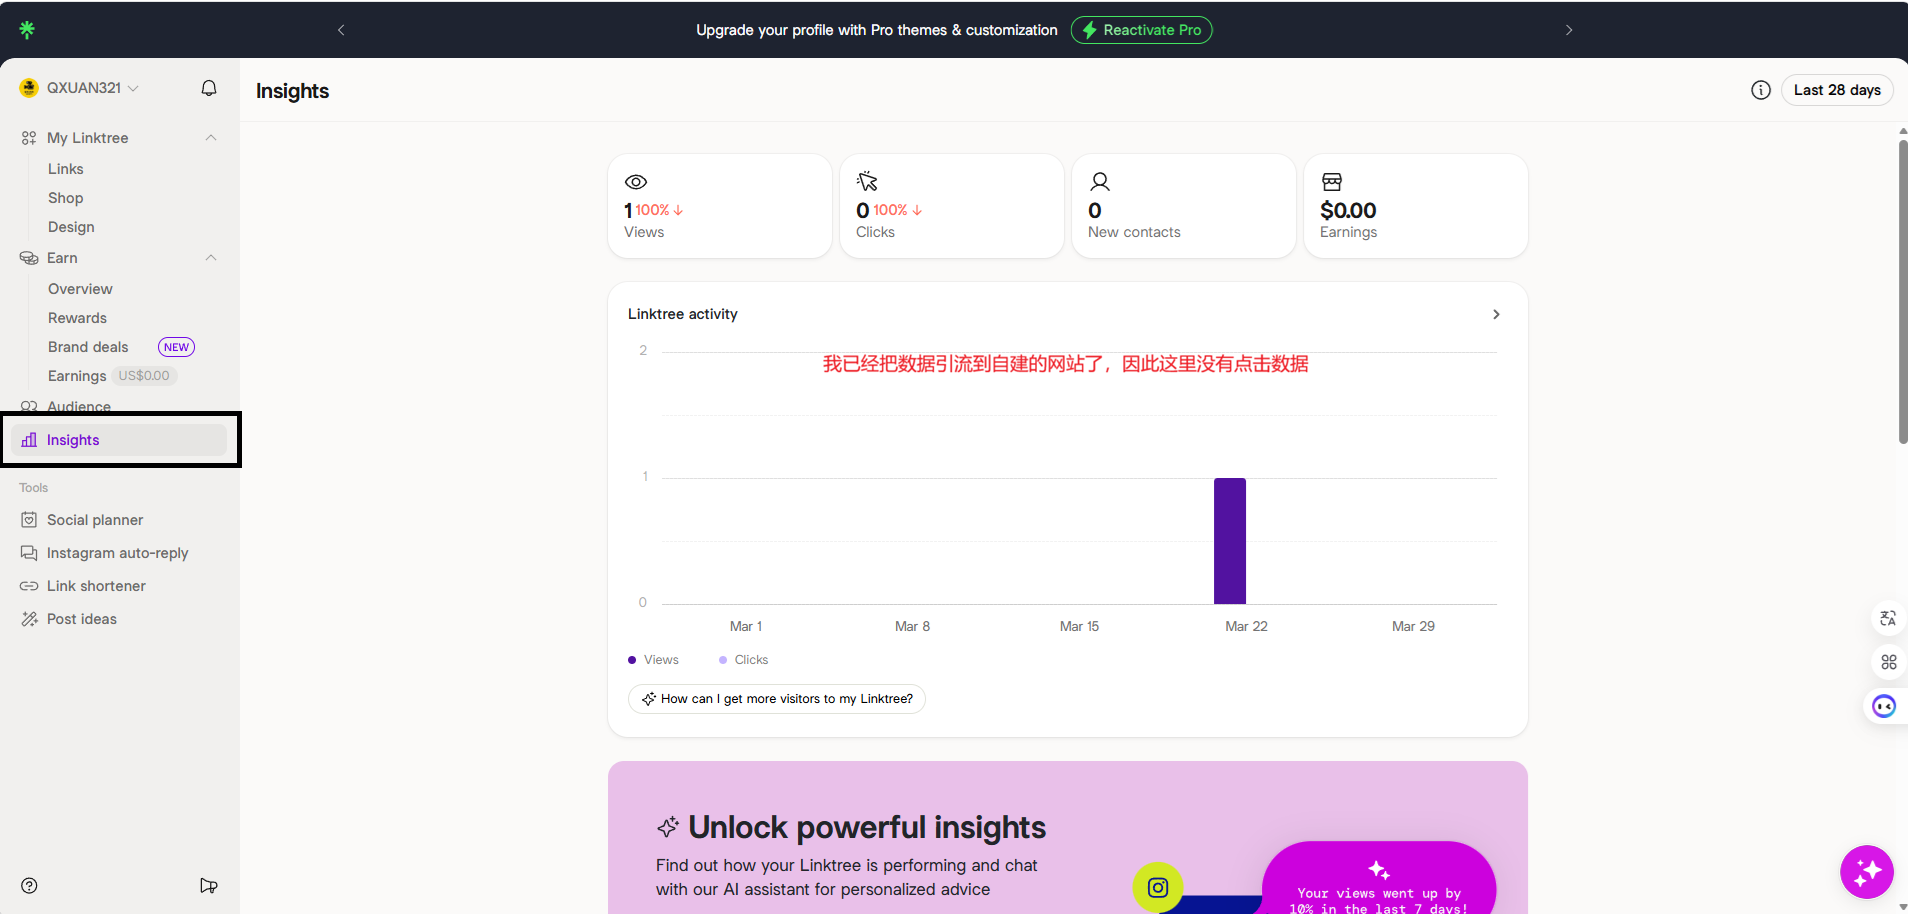Open the Design page from the sidebar
The image size is (1908, 914).
(71, 227)
